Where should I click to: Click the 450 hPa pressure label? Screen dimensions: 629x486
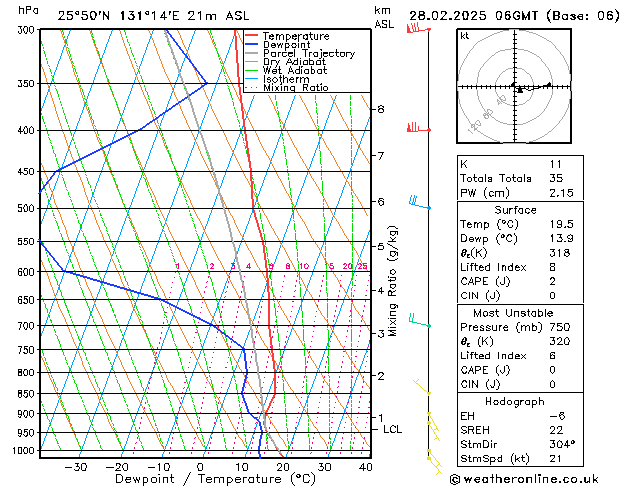click(x=28, y=172)
